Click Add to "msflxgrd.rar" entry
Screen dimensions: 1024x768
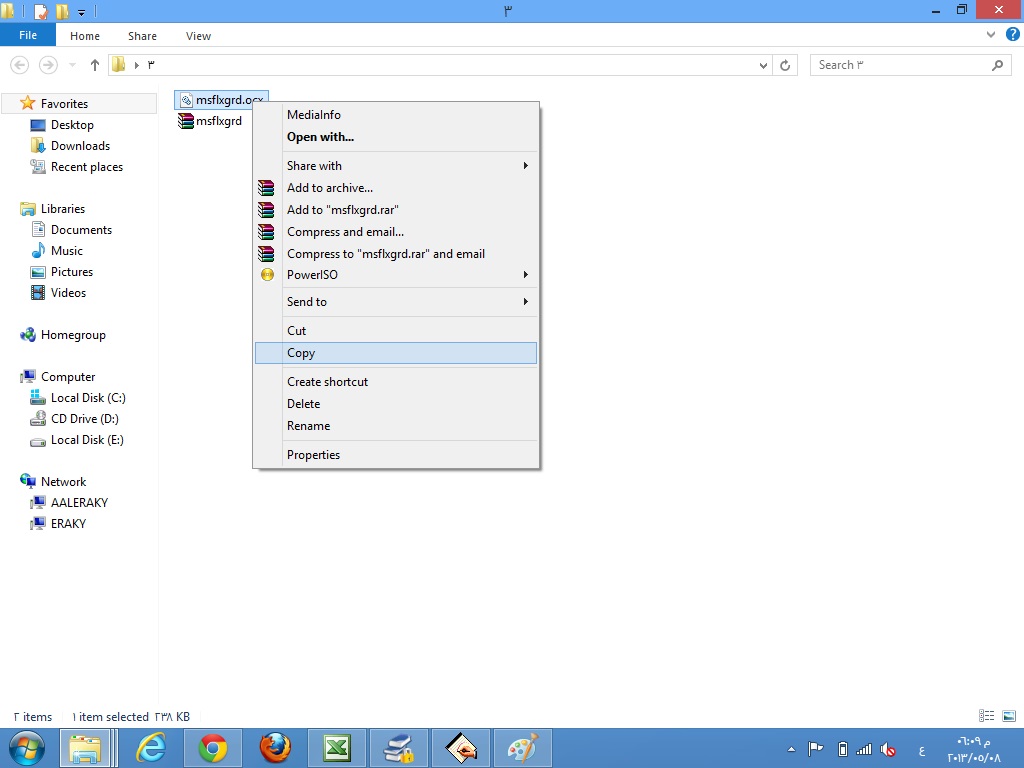point(396,210)
